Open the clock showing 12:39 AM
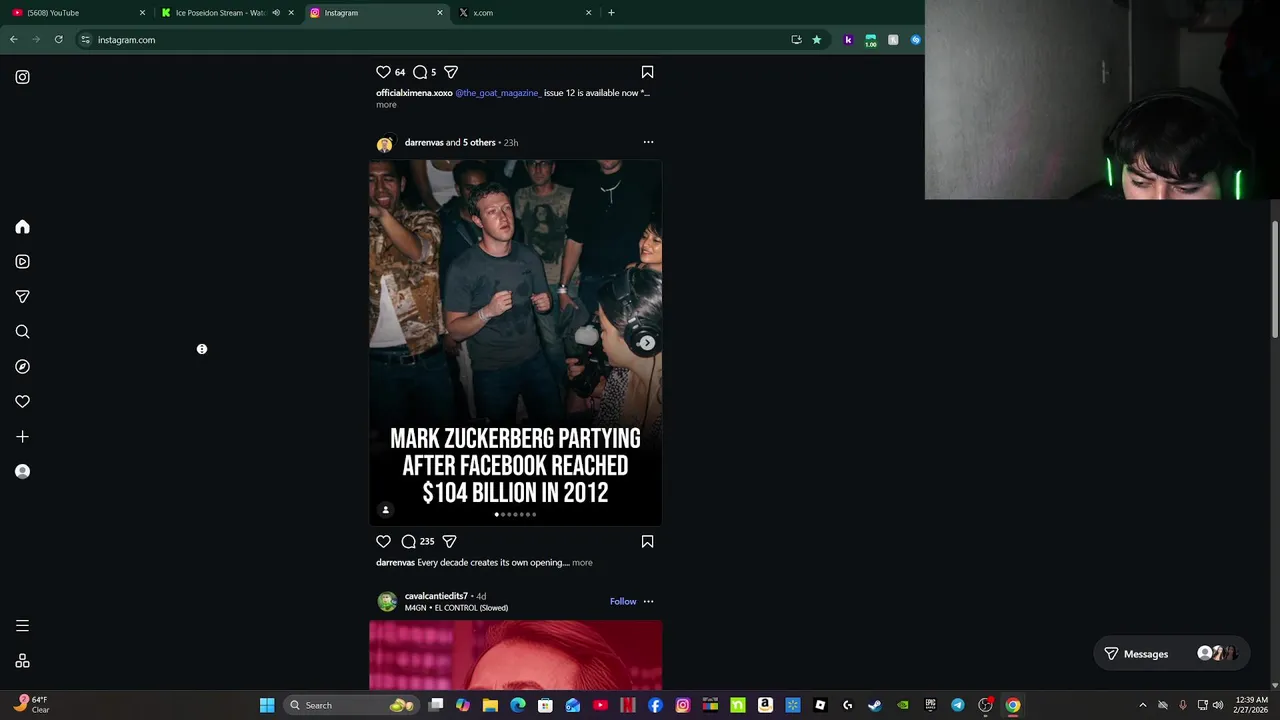Screen dimensions: 1280x720 tap(1251, 705)
